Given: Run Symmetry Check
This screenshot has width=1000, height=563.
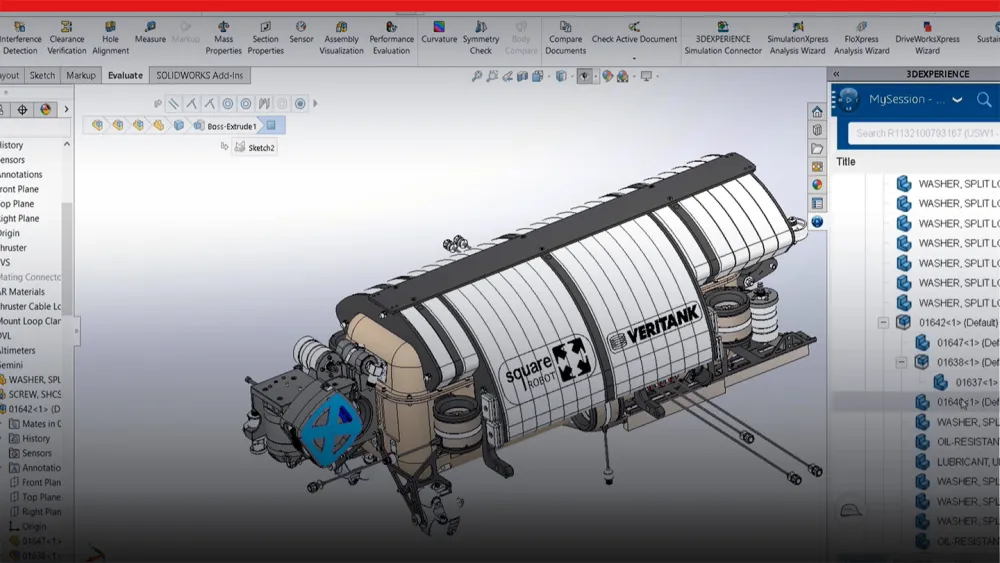Looking at the screenshot, I should click(481, 38).
